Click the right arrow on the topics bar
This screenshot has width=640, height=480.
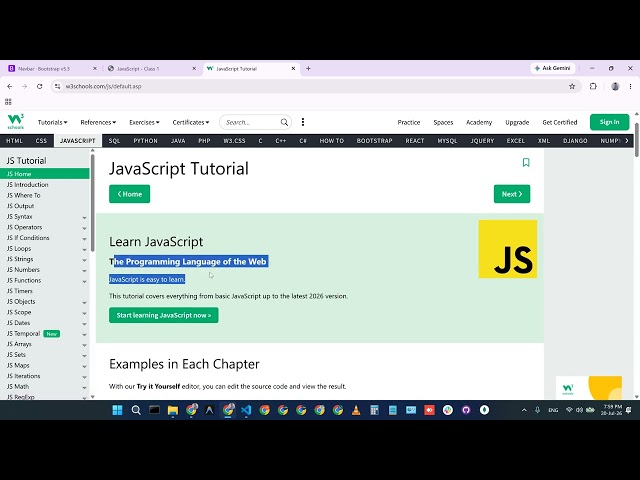pos(627,140)
